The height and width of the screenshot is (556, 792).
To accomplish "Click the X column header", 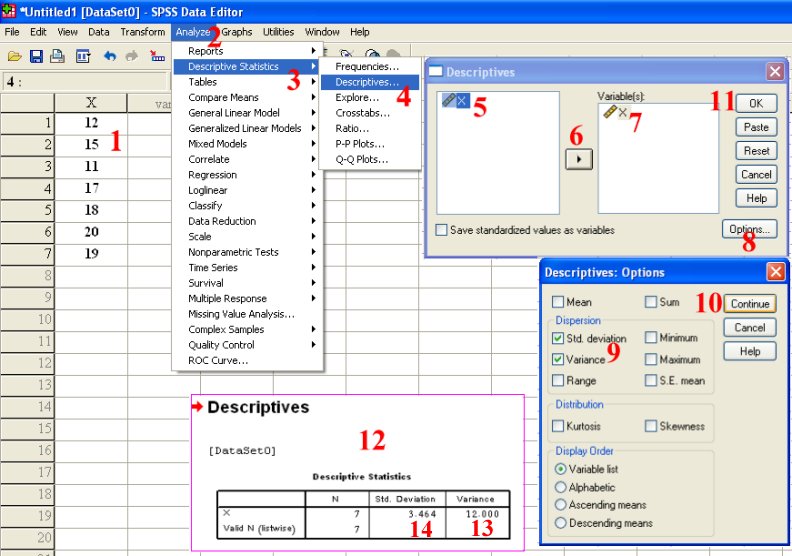I will pos(91,103).
